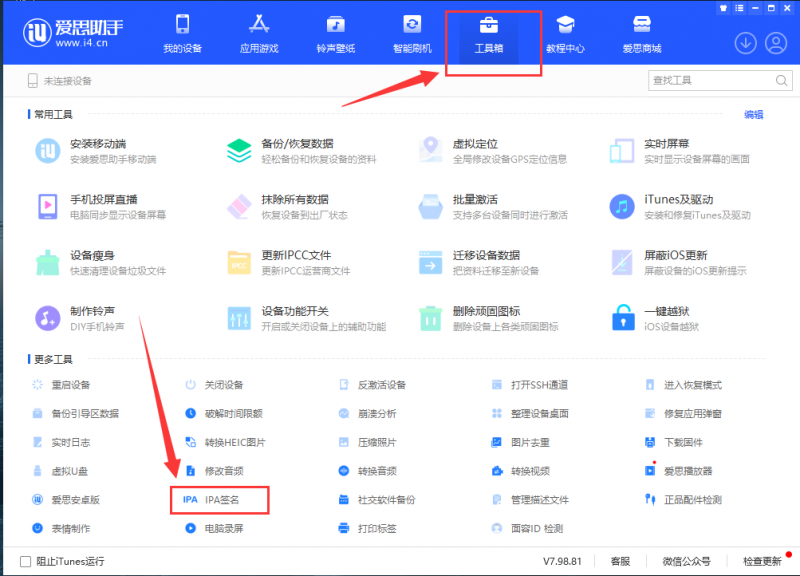Switch to the 铃声壁纸 tab
This screenshot has width=800, height=576.
pos(336,34)
